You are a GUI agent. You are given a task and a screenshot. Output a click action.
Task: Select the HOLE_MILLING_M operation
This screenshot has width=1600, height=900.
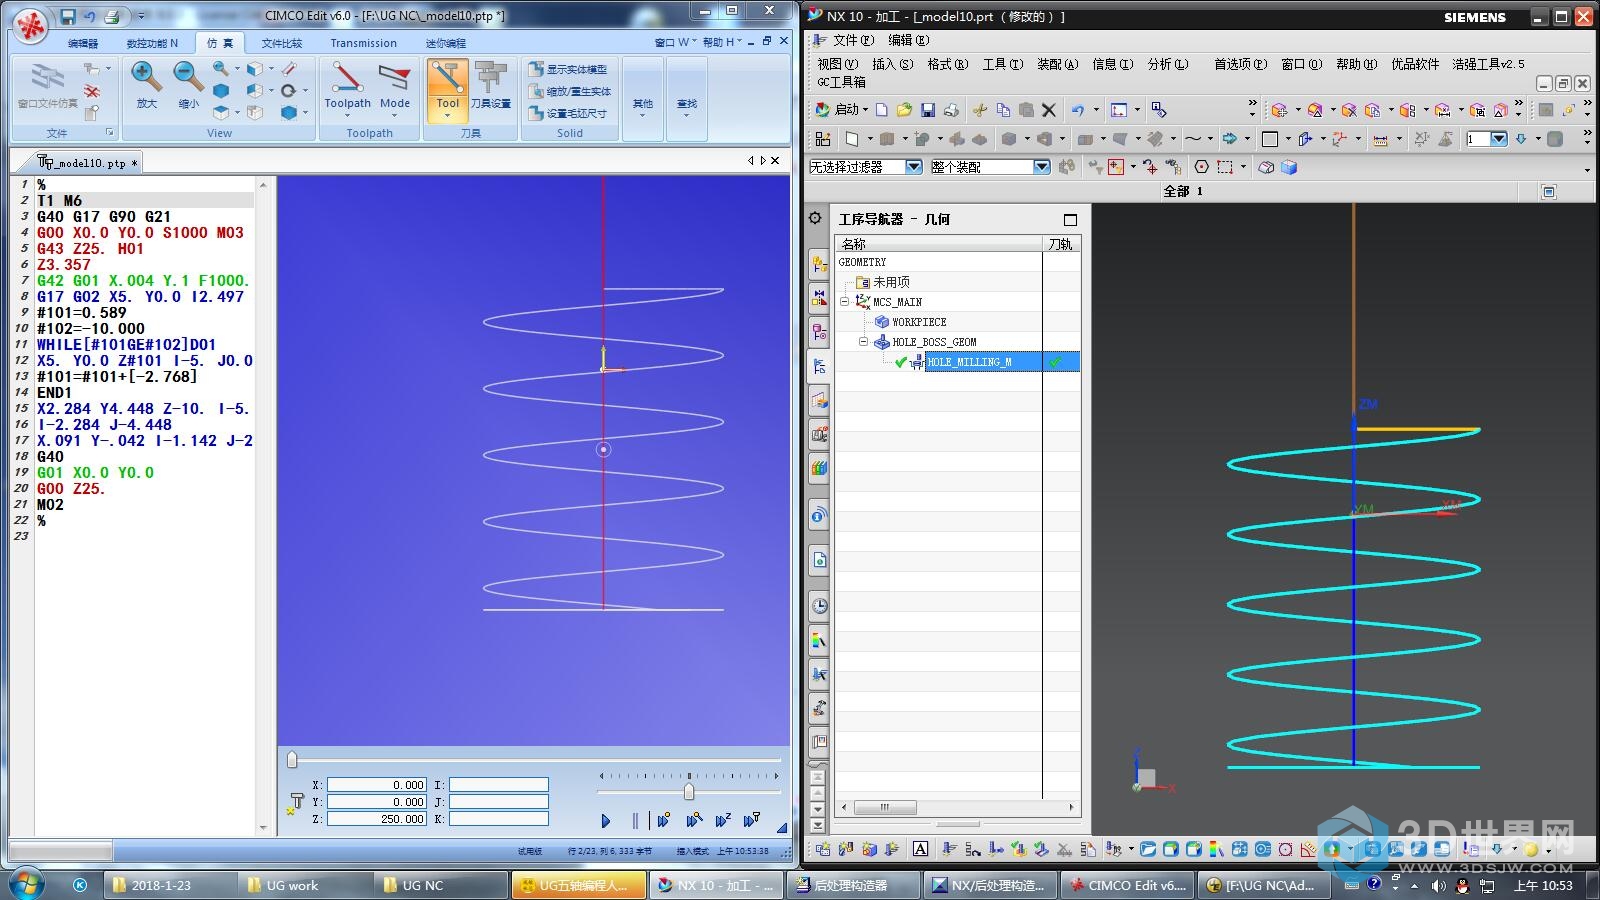tap(969, 362)
